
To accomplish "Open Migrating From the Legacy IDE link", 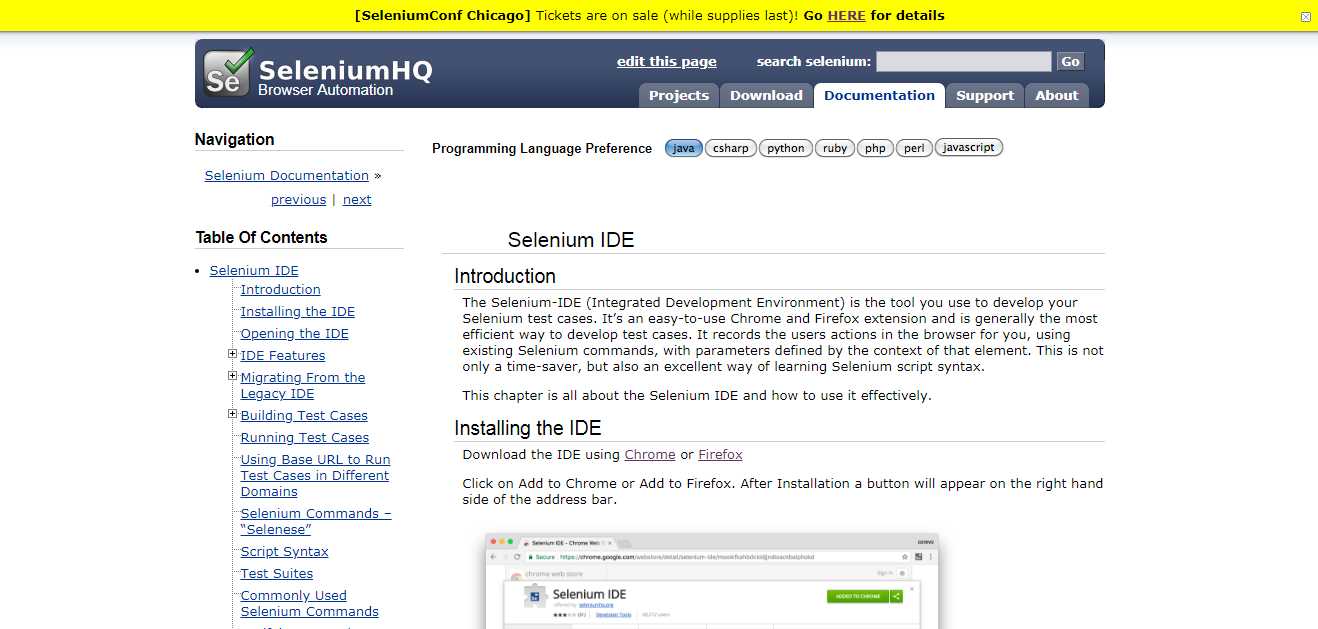I will tap(303, 385).
